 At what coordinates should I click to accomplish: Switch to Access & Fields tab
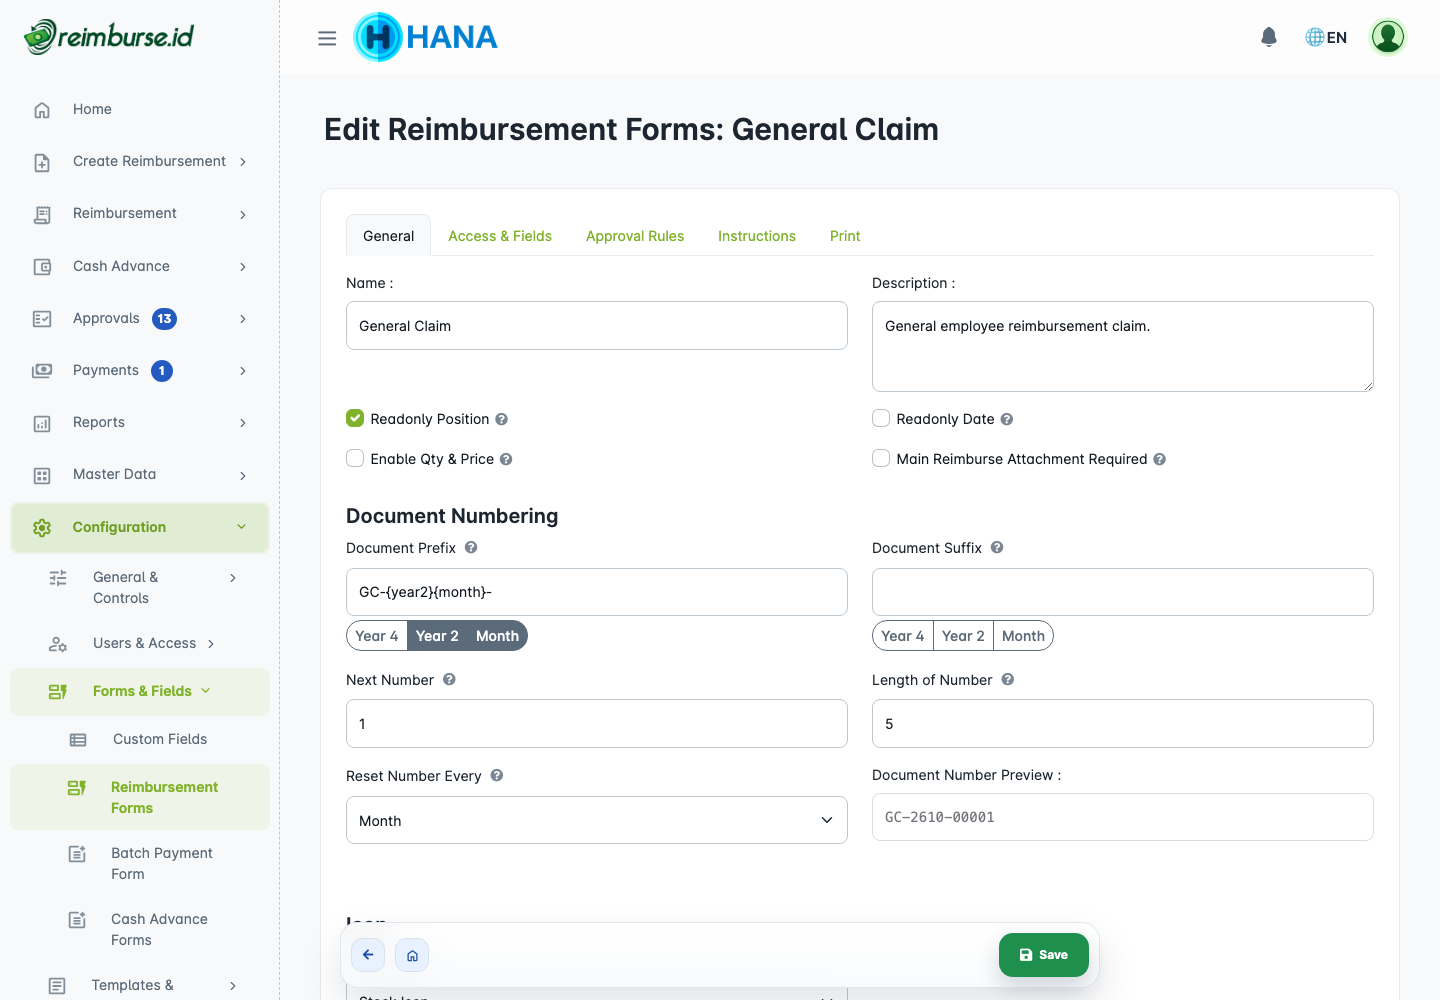coord(500,236)
